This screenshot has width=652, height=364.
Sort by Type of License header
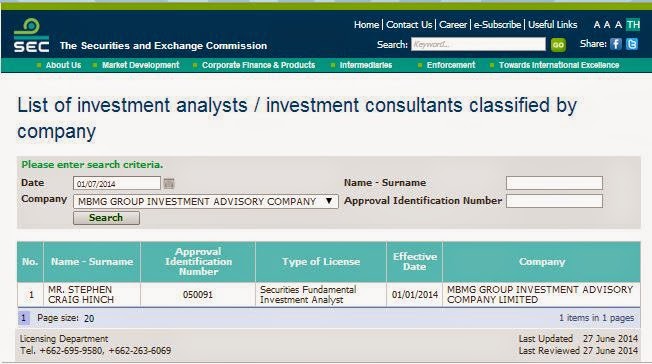321,262
